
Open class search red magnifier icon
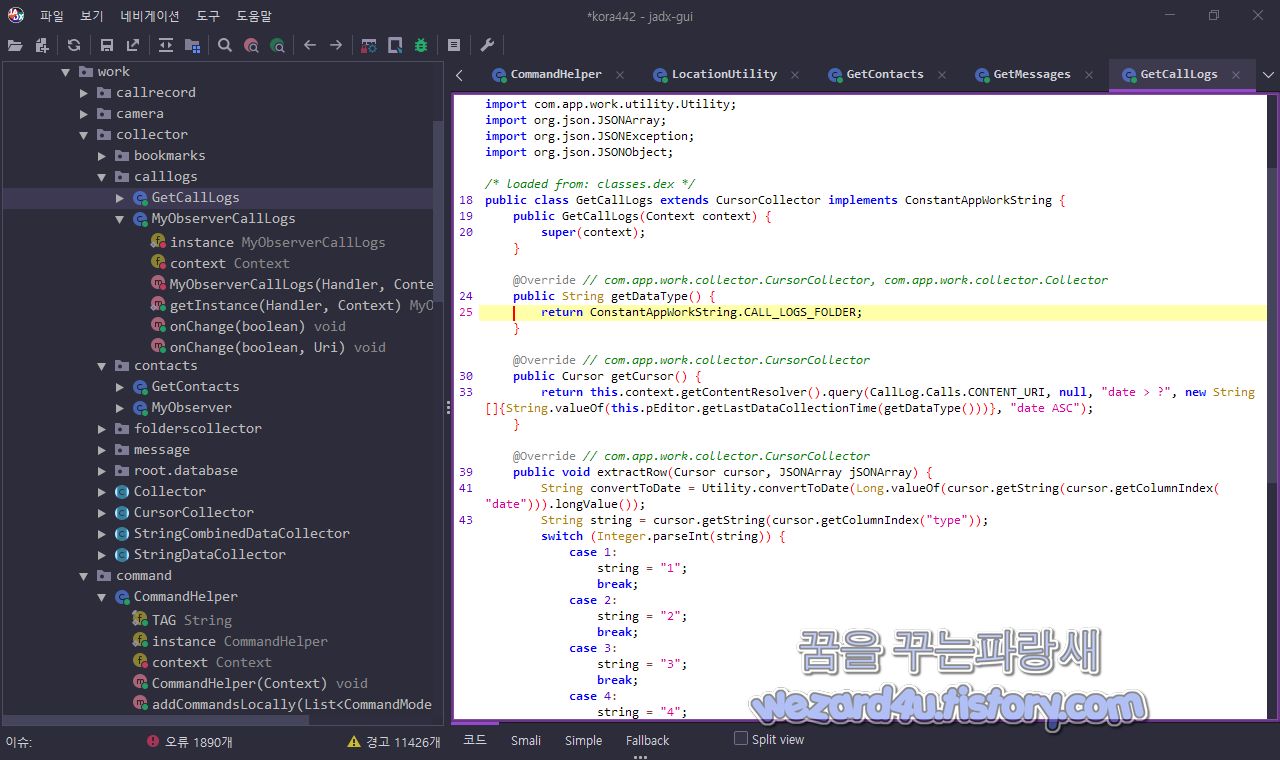[251, 45]
